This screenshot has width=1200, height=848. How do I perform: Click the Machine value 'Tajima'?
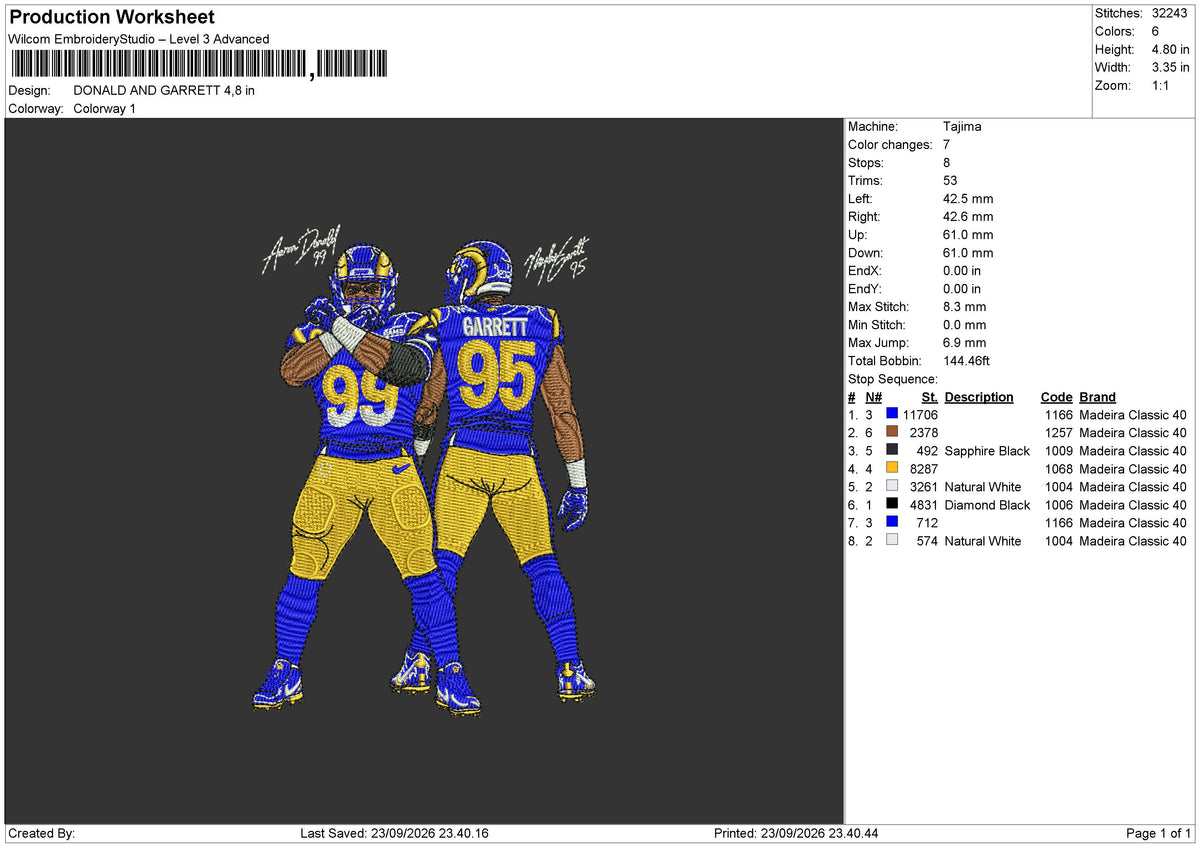point(962,126)
